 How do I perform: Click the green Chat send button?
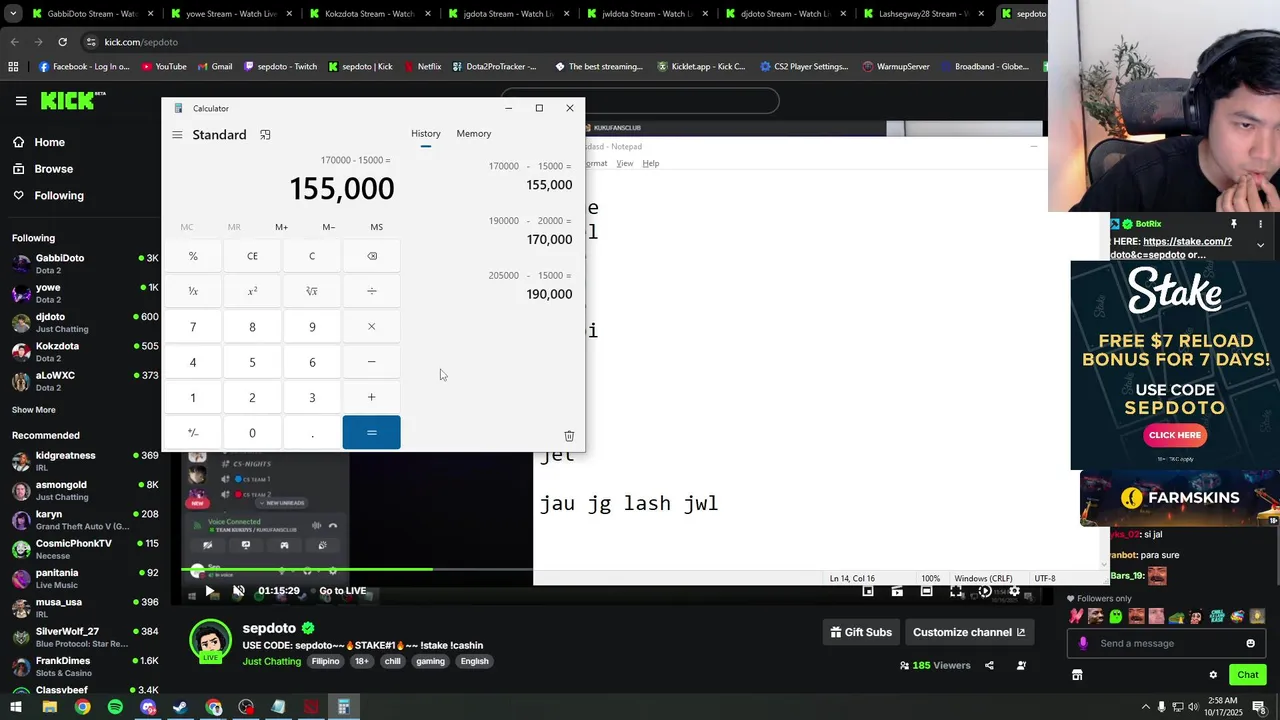(1247, 675)
